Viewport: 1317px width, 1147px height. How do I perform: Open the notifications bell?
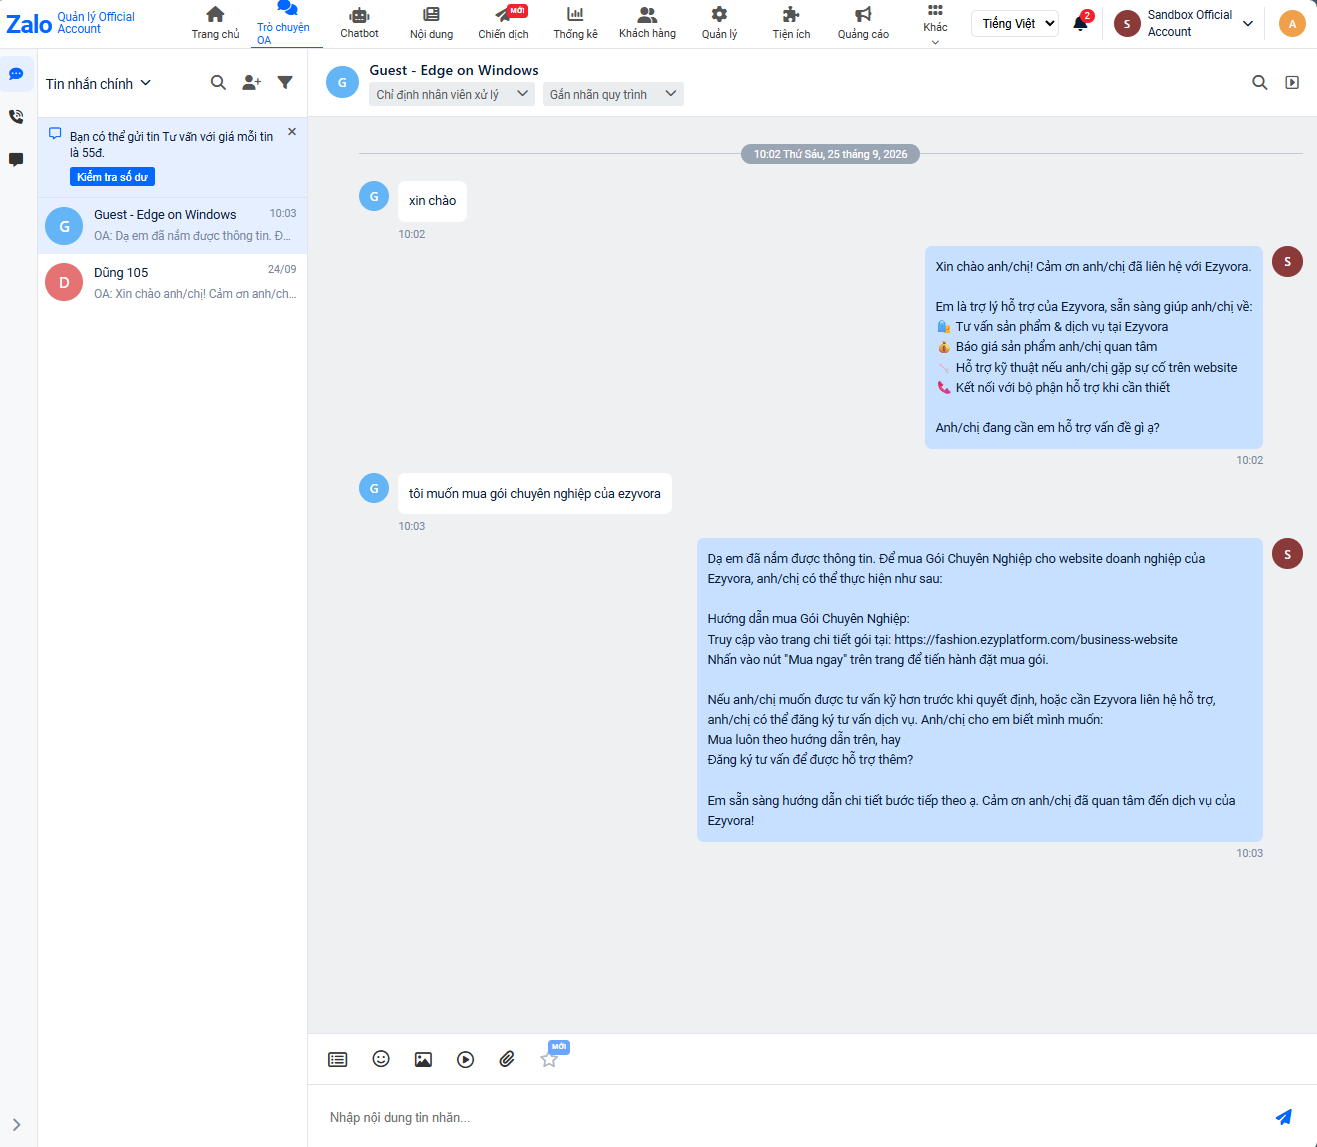click(1080, 23)
